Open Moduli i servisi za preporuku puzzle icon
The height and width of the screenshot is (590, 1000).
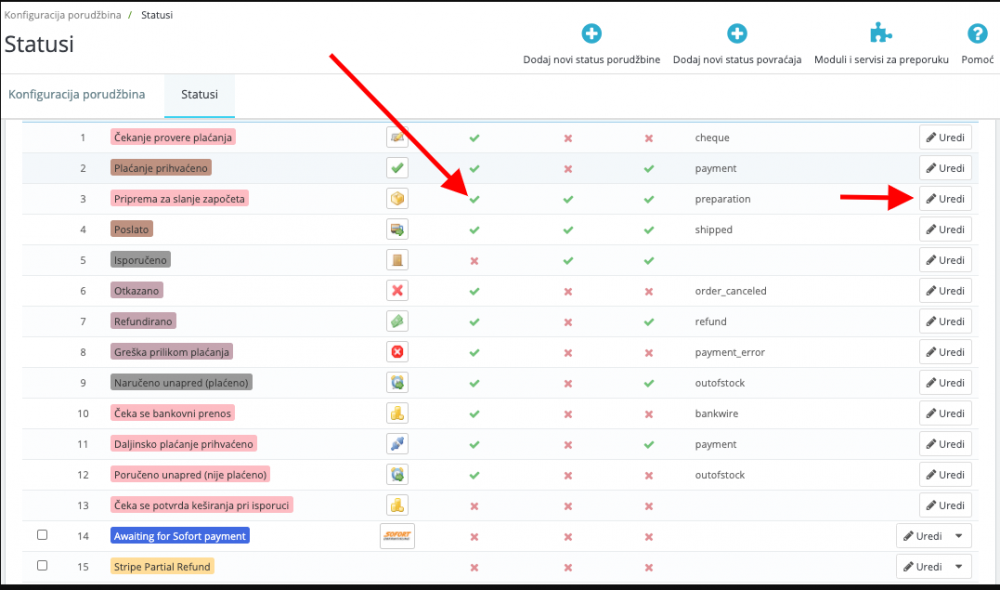tap(881, 31)
